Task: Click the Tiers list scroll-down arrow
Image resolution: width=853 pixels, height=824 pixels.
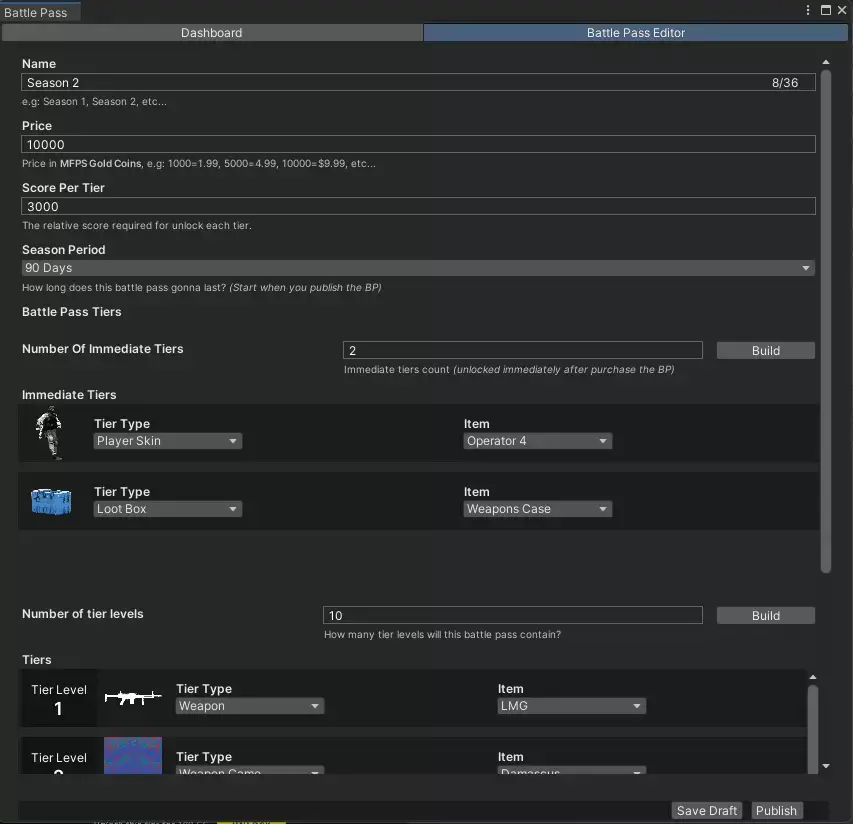Action: click(824, 766)
